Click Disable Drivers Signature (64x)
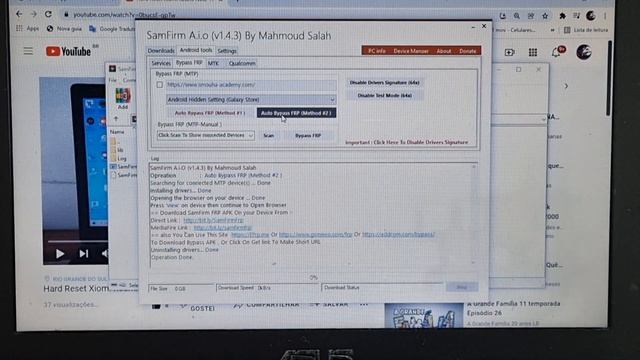640x360 pixels. coord(384,82)
